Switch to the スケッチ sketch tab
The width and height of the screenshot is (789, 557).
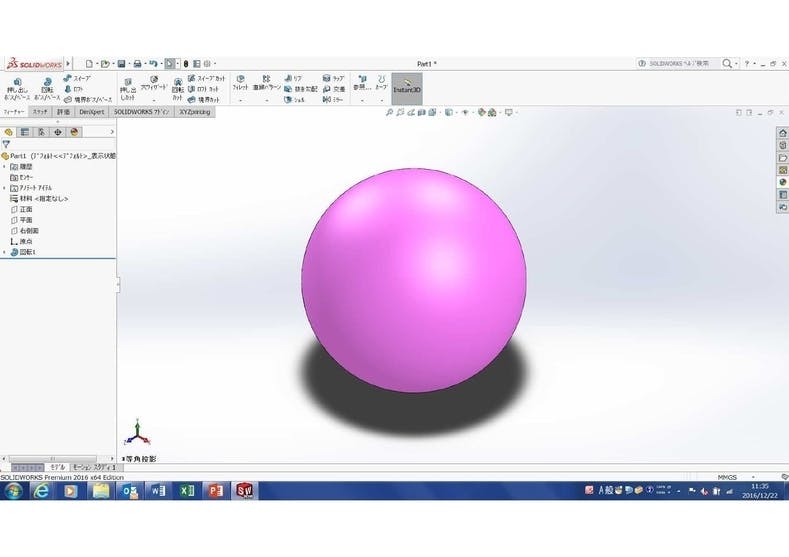tap(40, 112)
